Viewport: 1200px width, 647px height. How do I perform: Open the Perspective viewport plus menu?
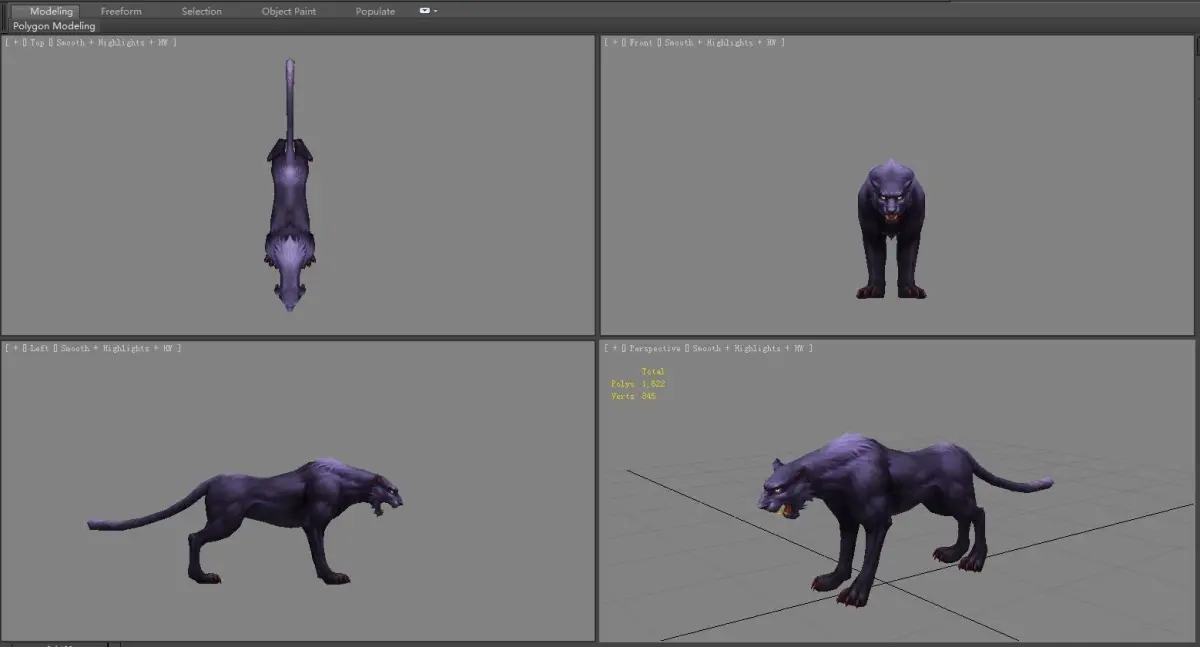pyautogui.click(x=613, y=348)
